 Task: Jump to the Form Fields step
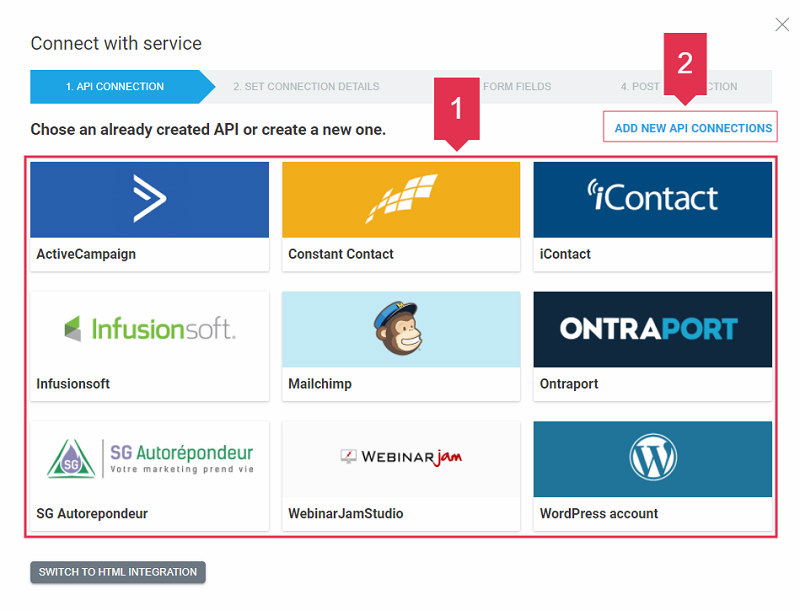coord(517,87)
